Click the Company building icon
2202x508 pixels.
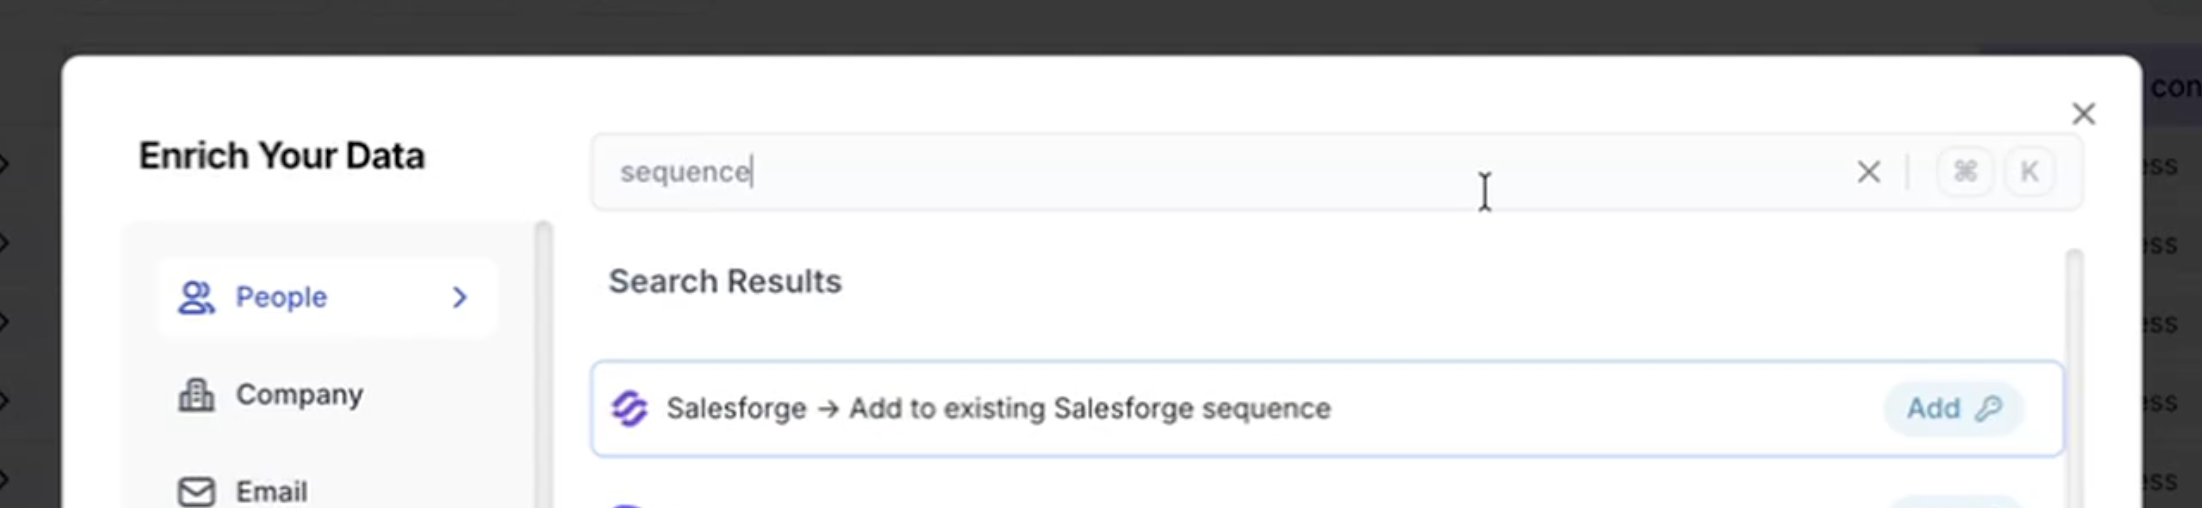tap(196, 395)
